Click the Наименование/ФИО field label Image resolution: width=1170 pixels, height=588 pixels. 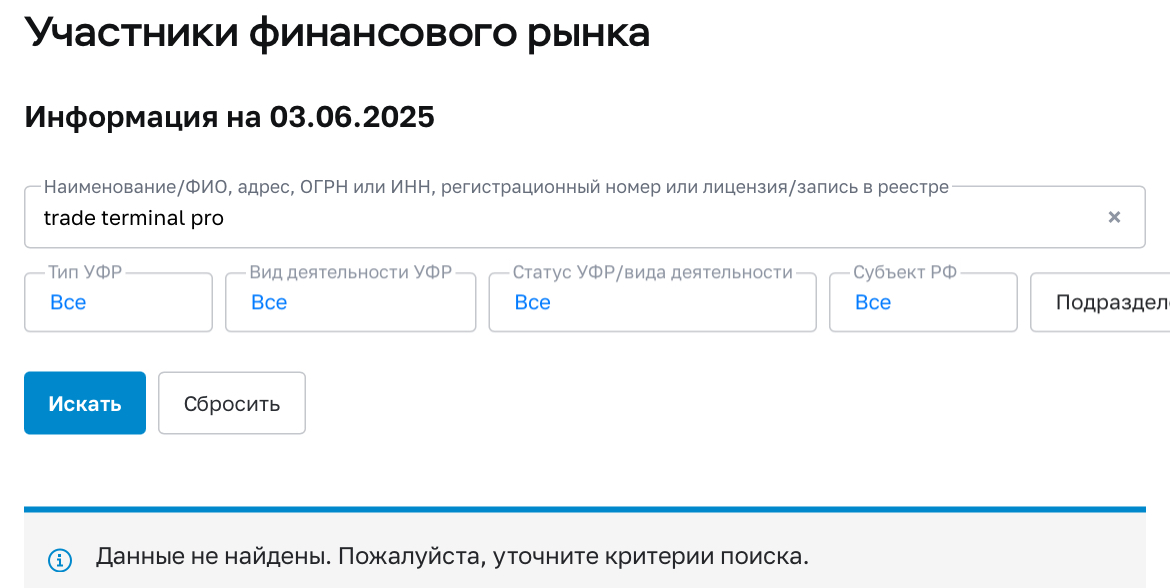[496, 187]
